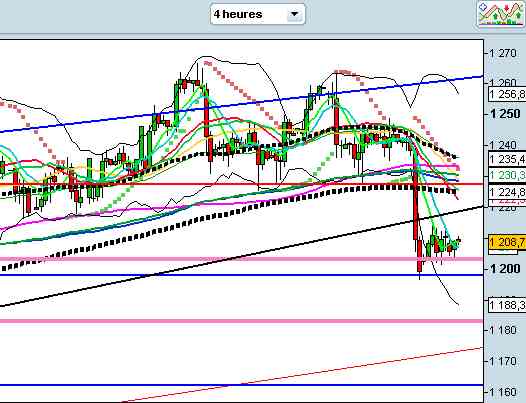The width and height of the screenshot is (526, 403).
Task: Select the yellow 1 208,7 current price label
Action: 507,242
